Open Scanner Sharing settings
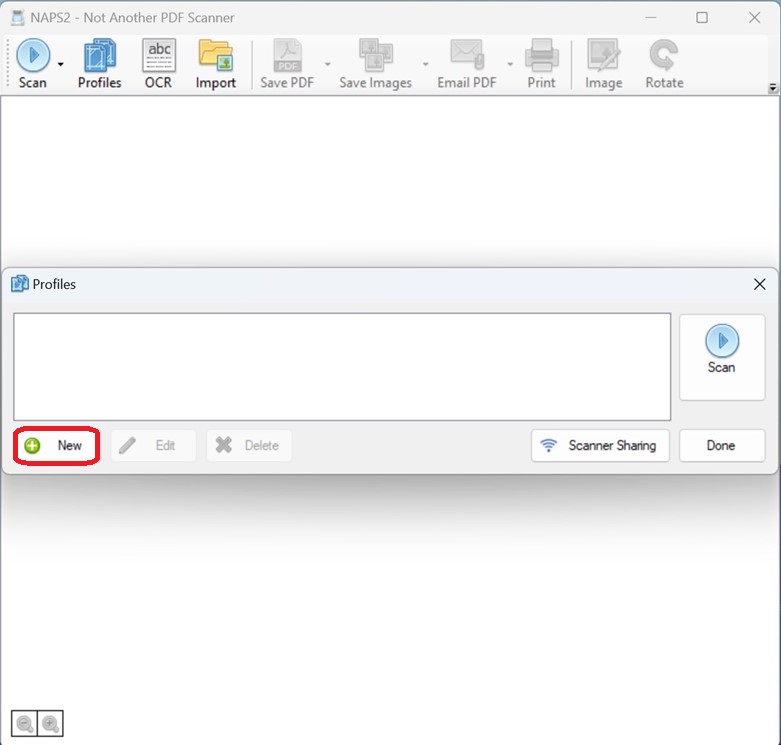Viewport: 781px width, 745px height. coord(600,446)
